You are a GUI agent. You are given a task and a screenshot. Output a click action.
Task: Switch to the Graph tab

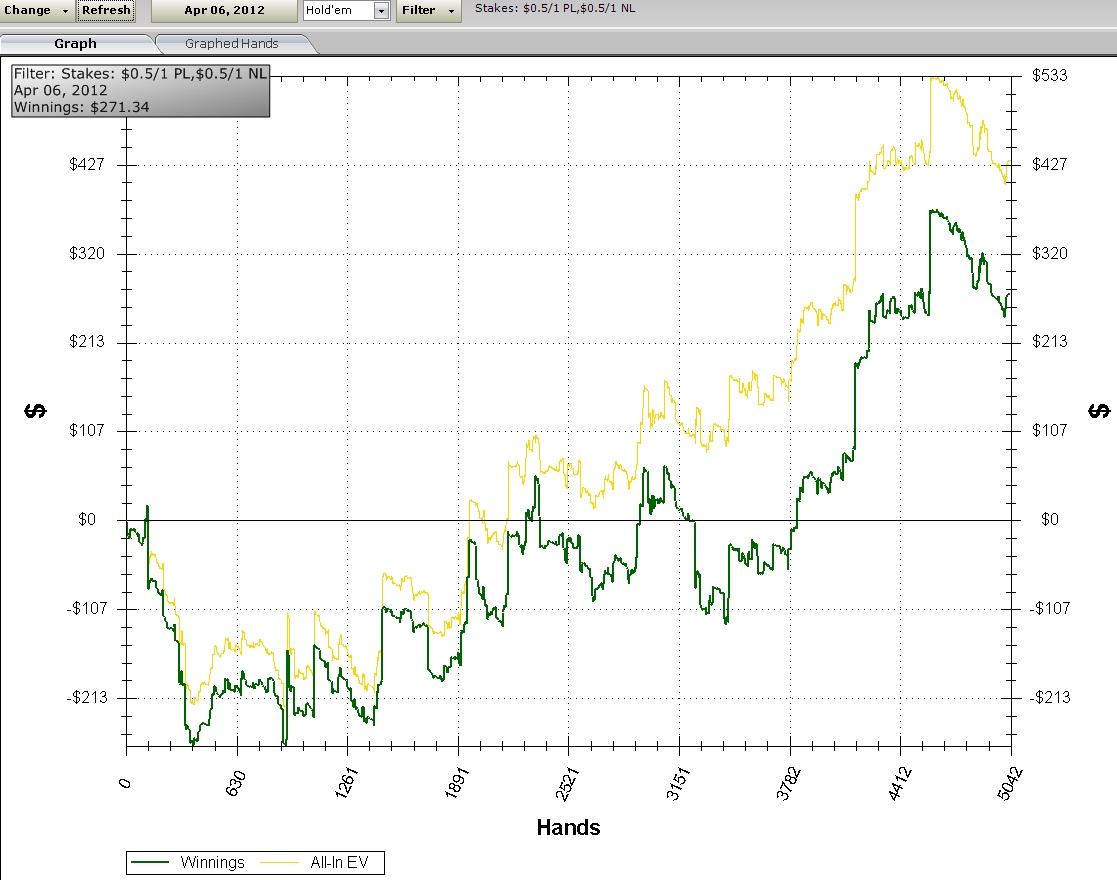pyautogui.click(x=76, y=43)
